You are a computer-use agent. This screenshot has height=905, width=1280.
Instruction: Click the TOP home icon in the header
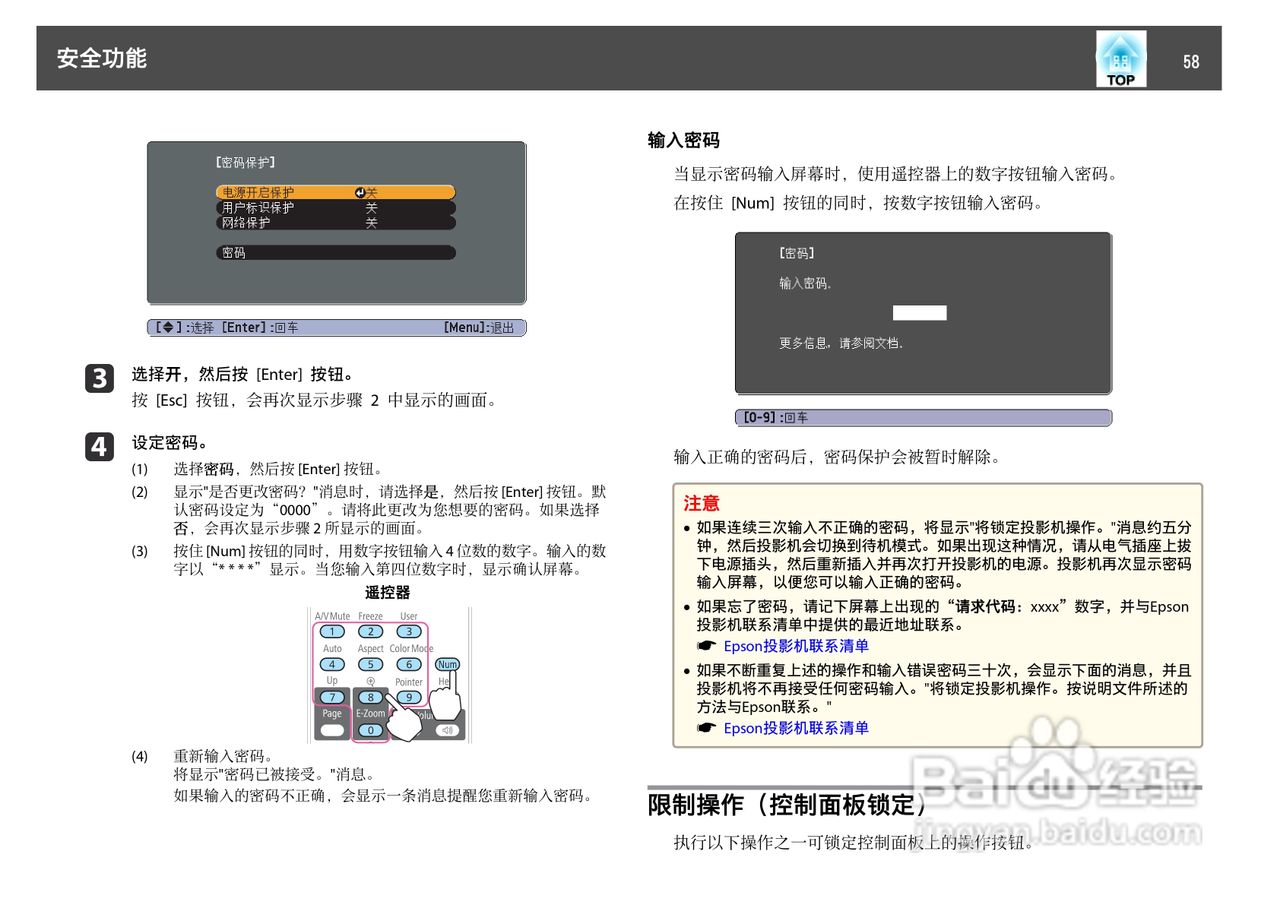(1121, 59)
